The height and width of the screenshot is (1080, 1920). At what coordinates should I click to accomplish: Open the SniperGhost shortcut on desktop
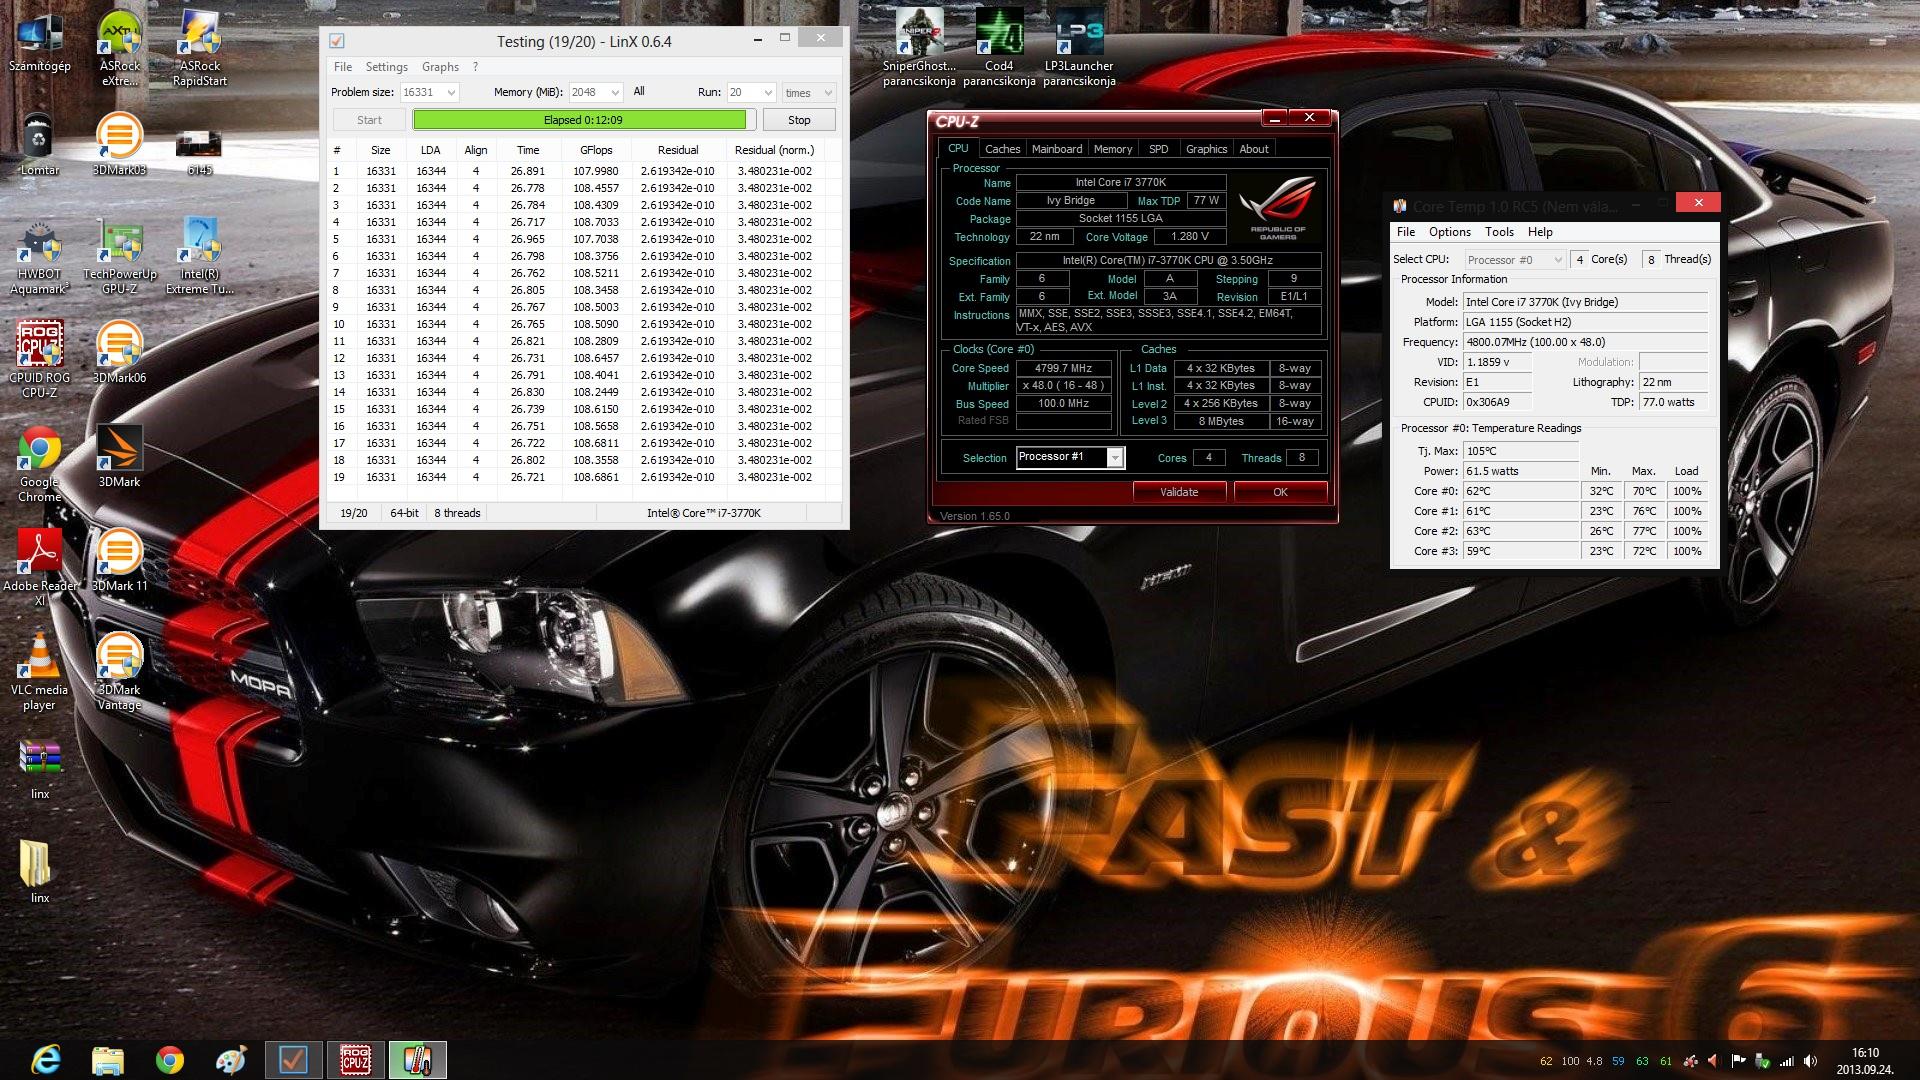pyautogui.click(x=919, y=48)
